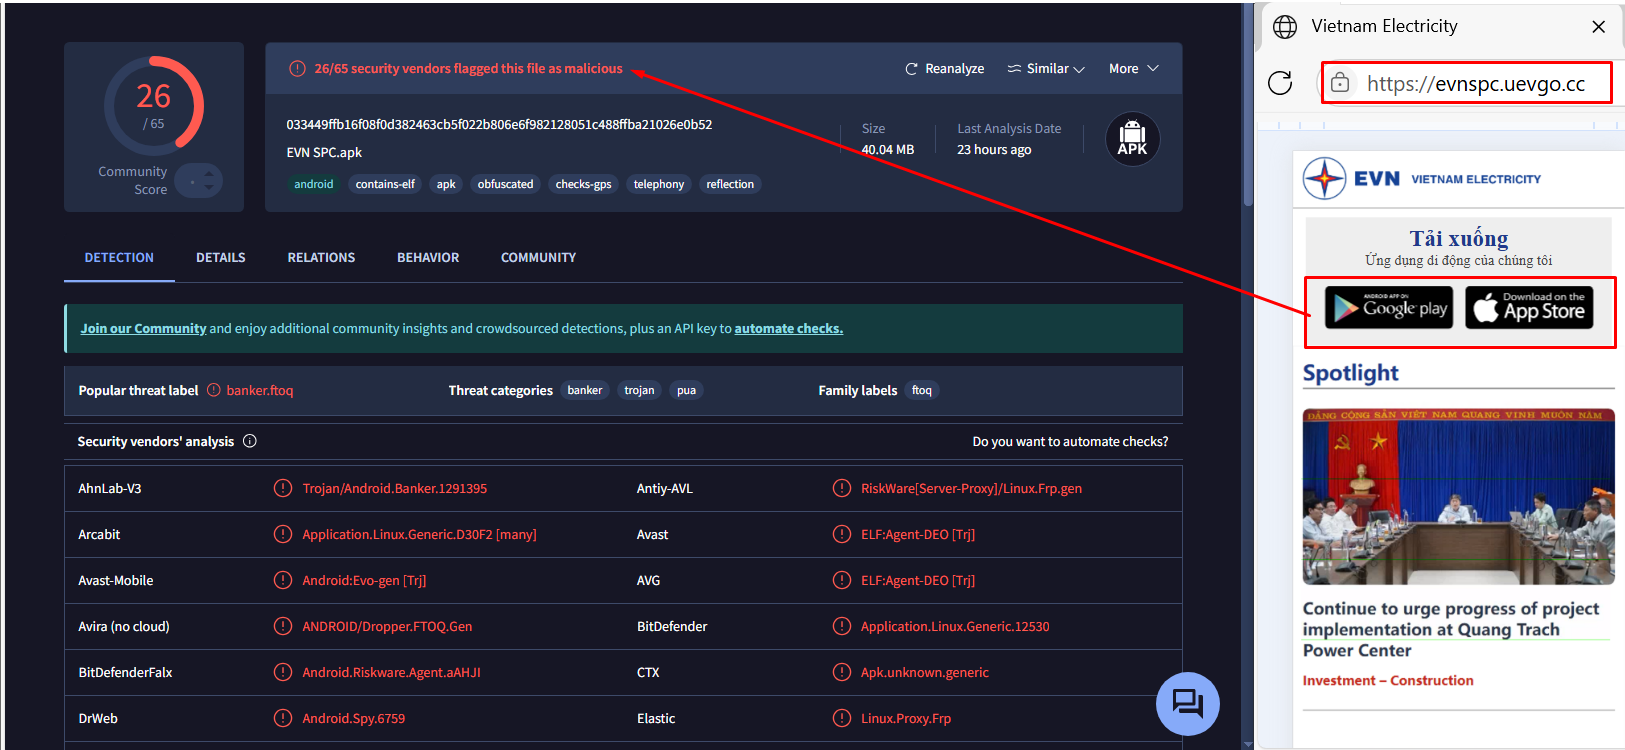
Task: Click the Google play download badge
Action: click(1388, 308)
